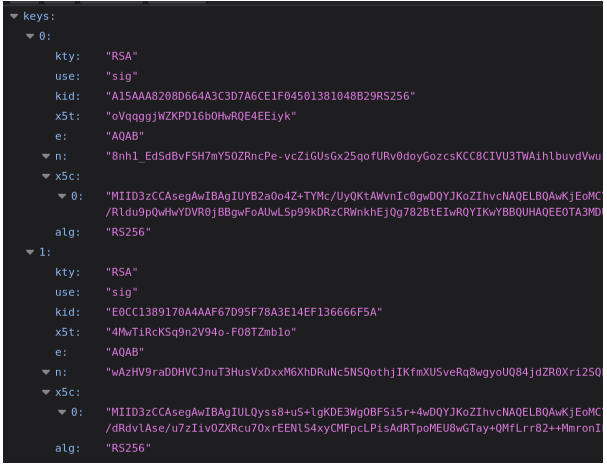The width and height of the screenshot is (607, 465).
Task: Click the x5t value oVqqggjWZKPD16bOHwRQE4EEiyk
Action: 201,116
